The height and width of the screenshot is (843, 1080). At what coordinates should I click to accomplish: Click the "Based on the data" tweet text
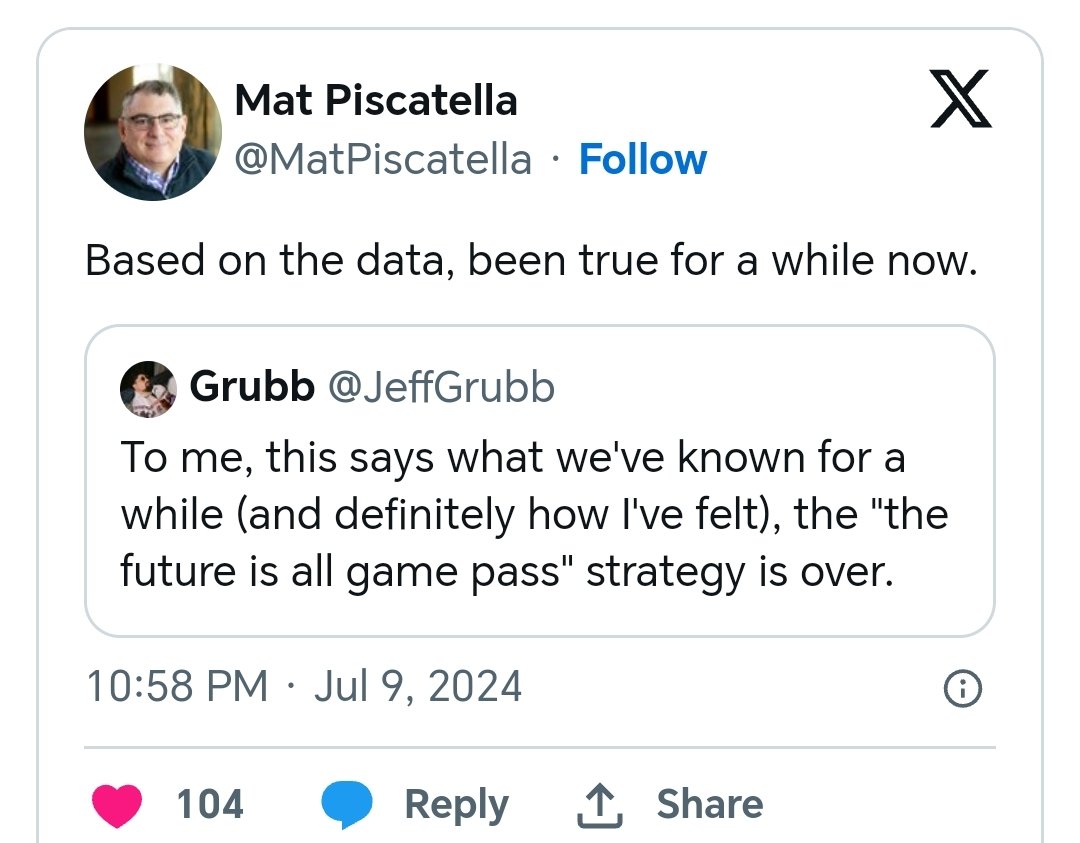click(530, 260)
